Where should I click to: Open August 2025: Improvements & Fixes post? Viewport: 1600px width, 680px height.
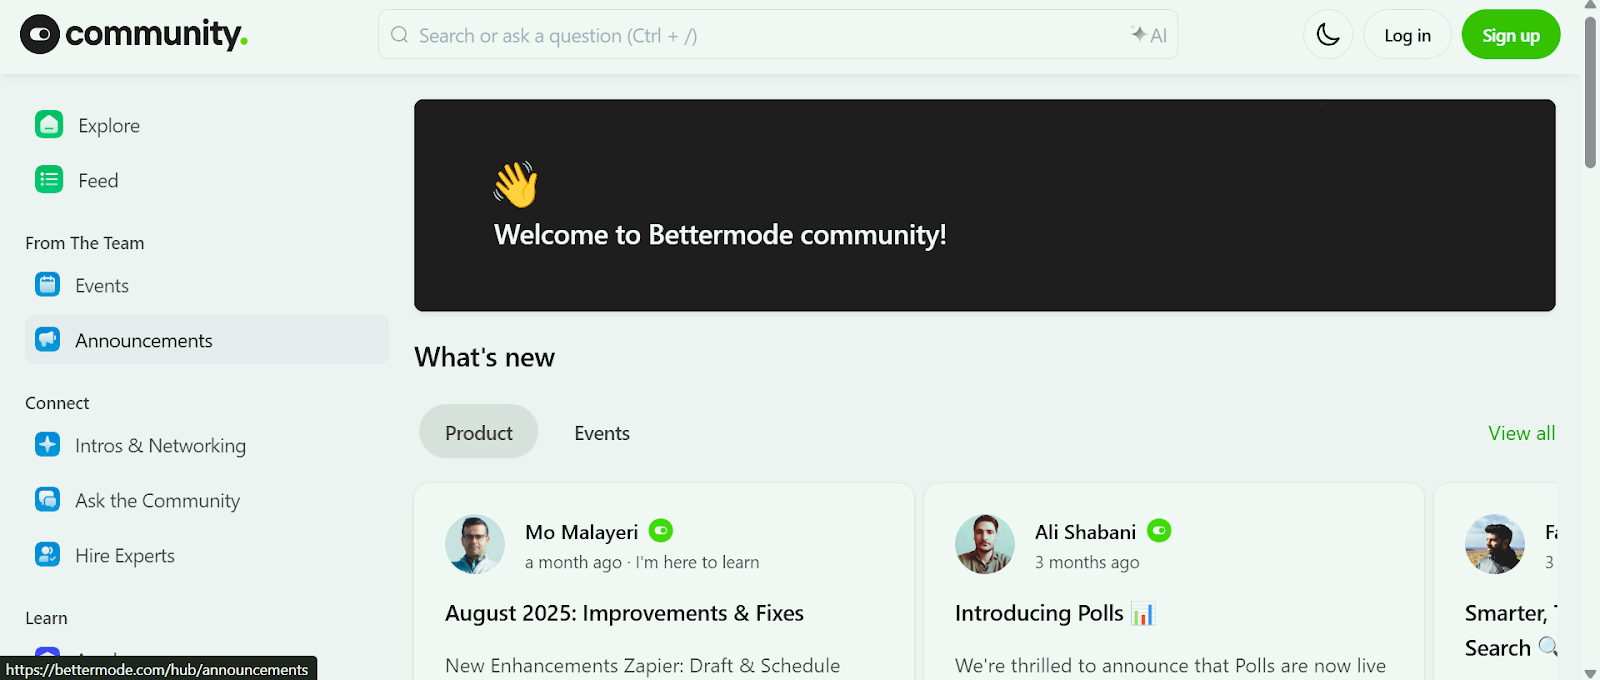[x=624, y=613]
